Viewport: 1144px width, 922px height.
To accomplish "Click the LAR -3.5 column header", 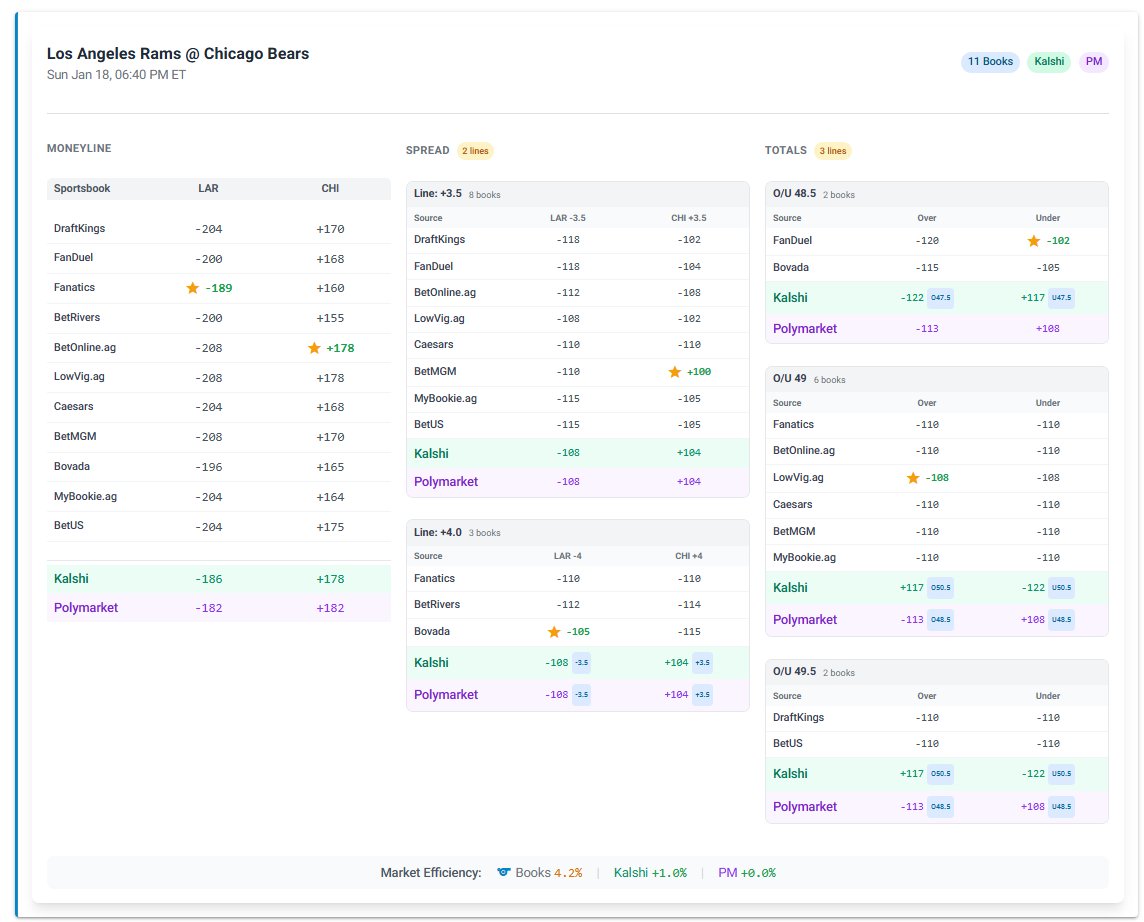I will click(568, 218).
